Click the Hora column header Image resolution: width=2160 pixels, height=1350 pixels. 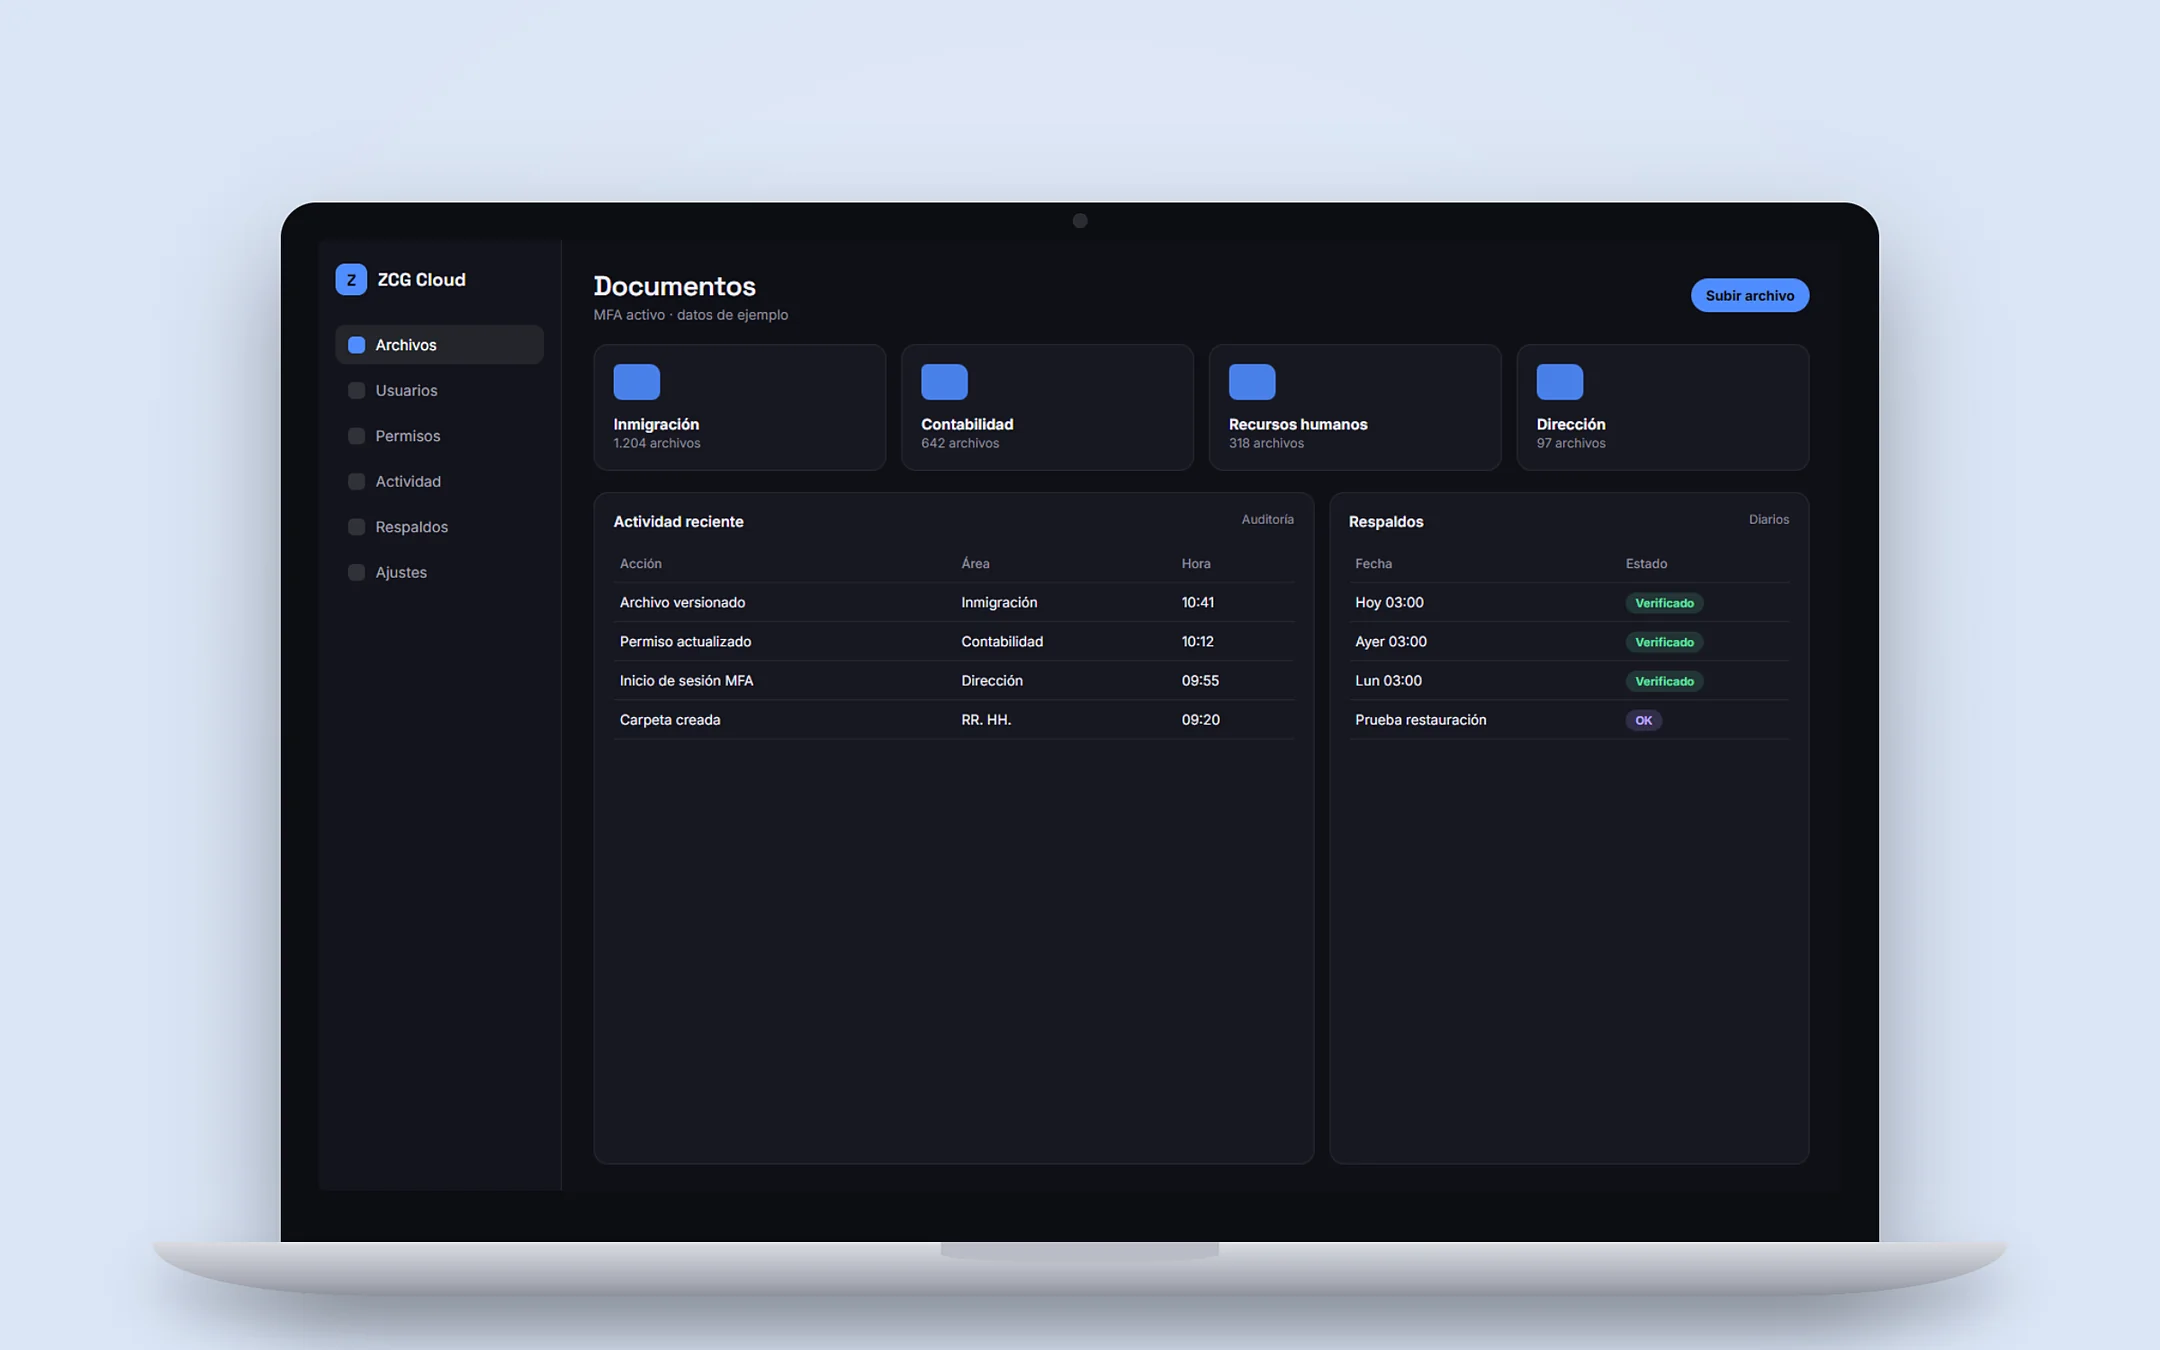[1196, 563]
